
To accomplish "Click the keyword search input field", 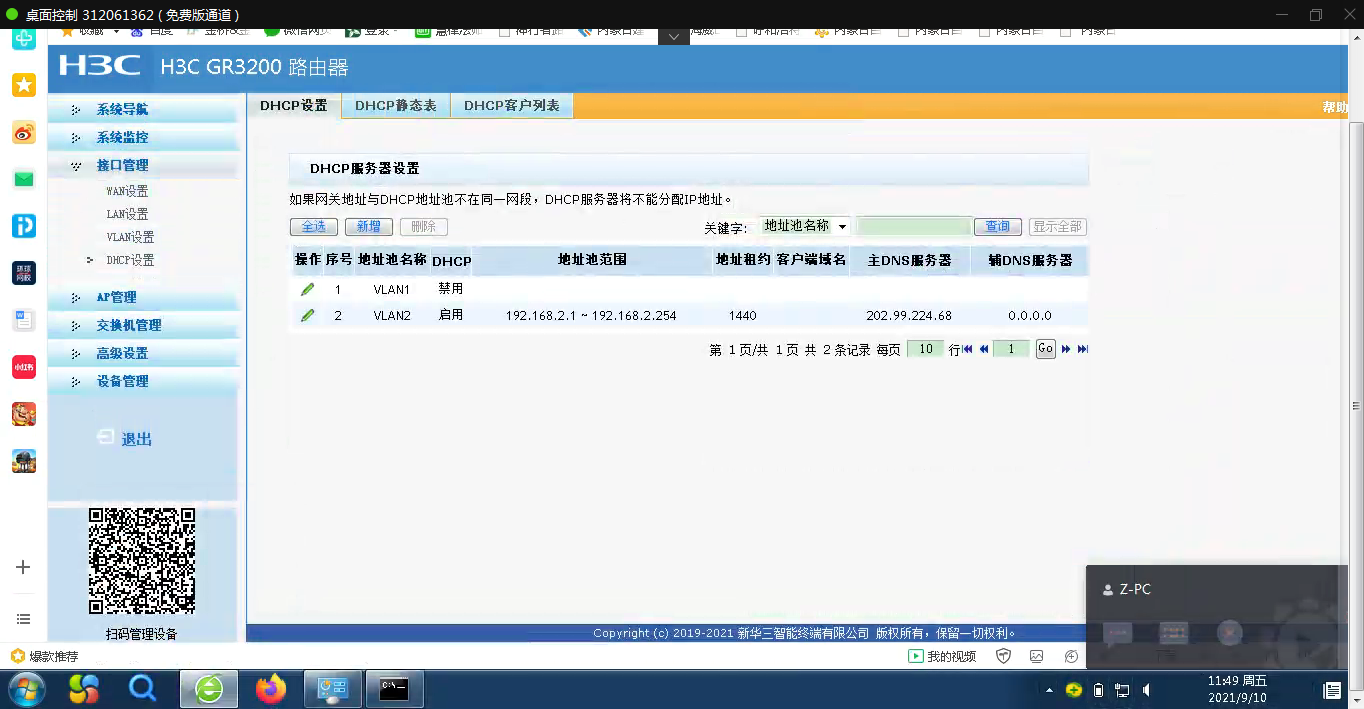I will (x=914, y=227).
